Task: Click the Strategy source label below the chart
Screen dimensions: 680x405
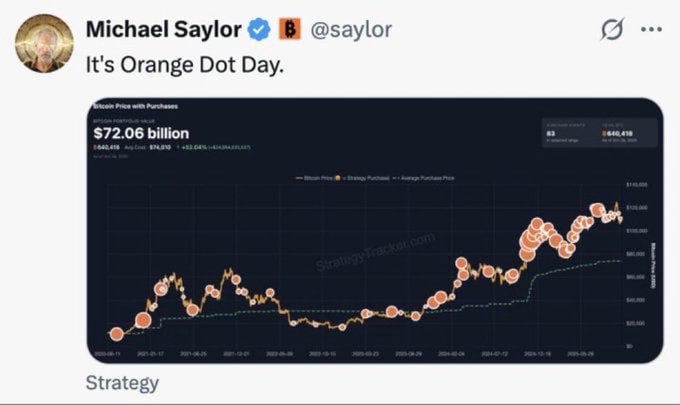Action: (122, 382)
